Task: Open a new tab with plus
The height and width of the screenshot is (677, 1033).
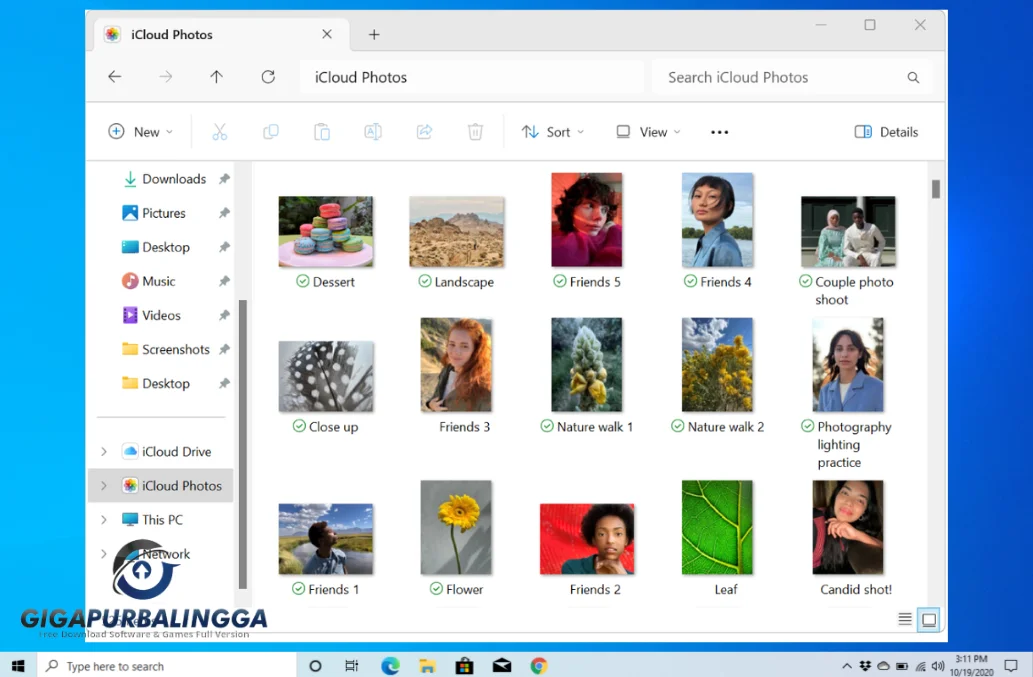Action: 374,34
